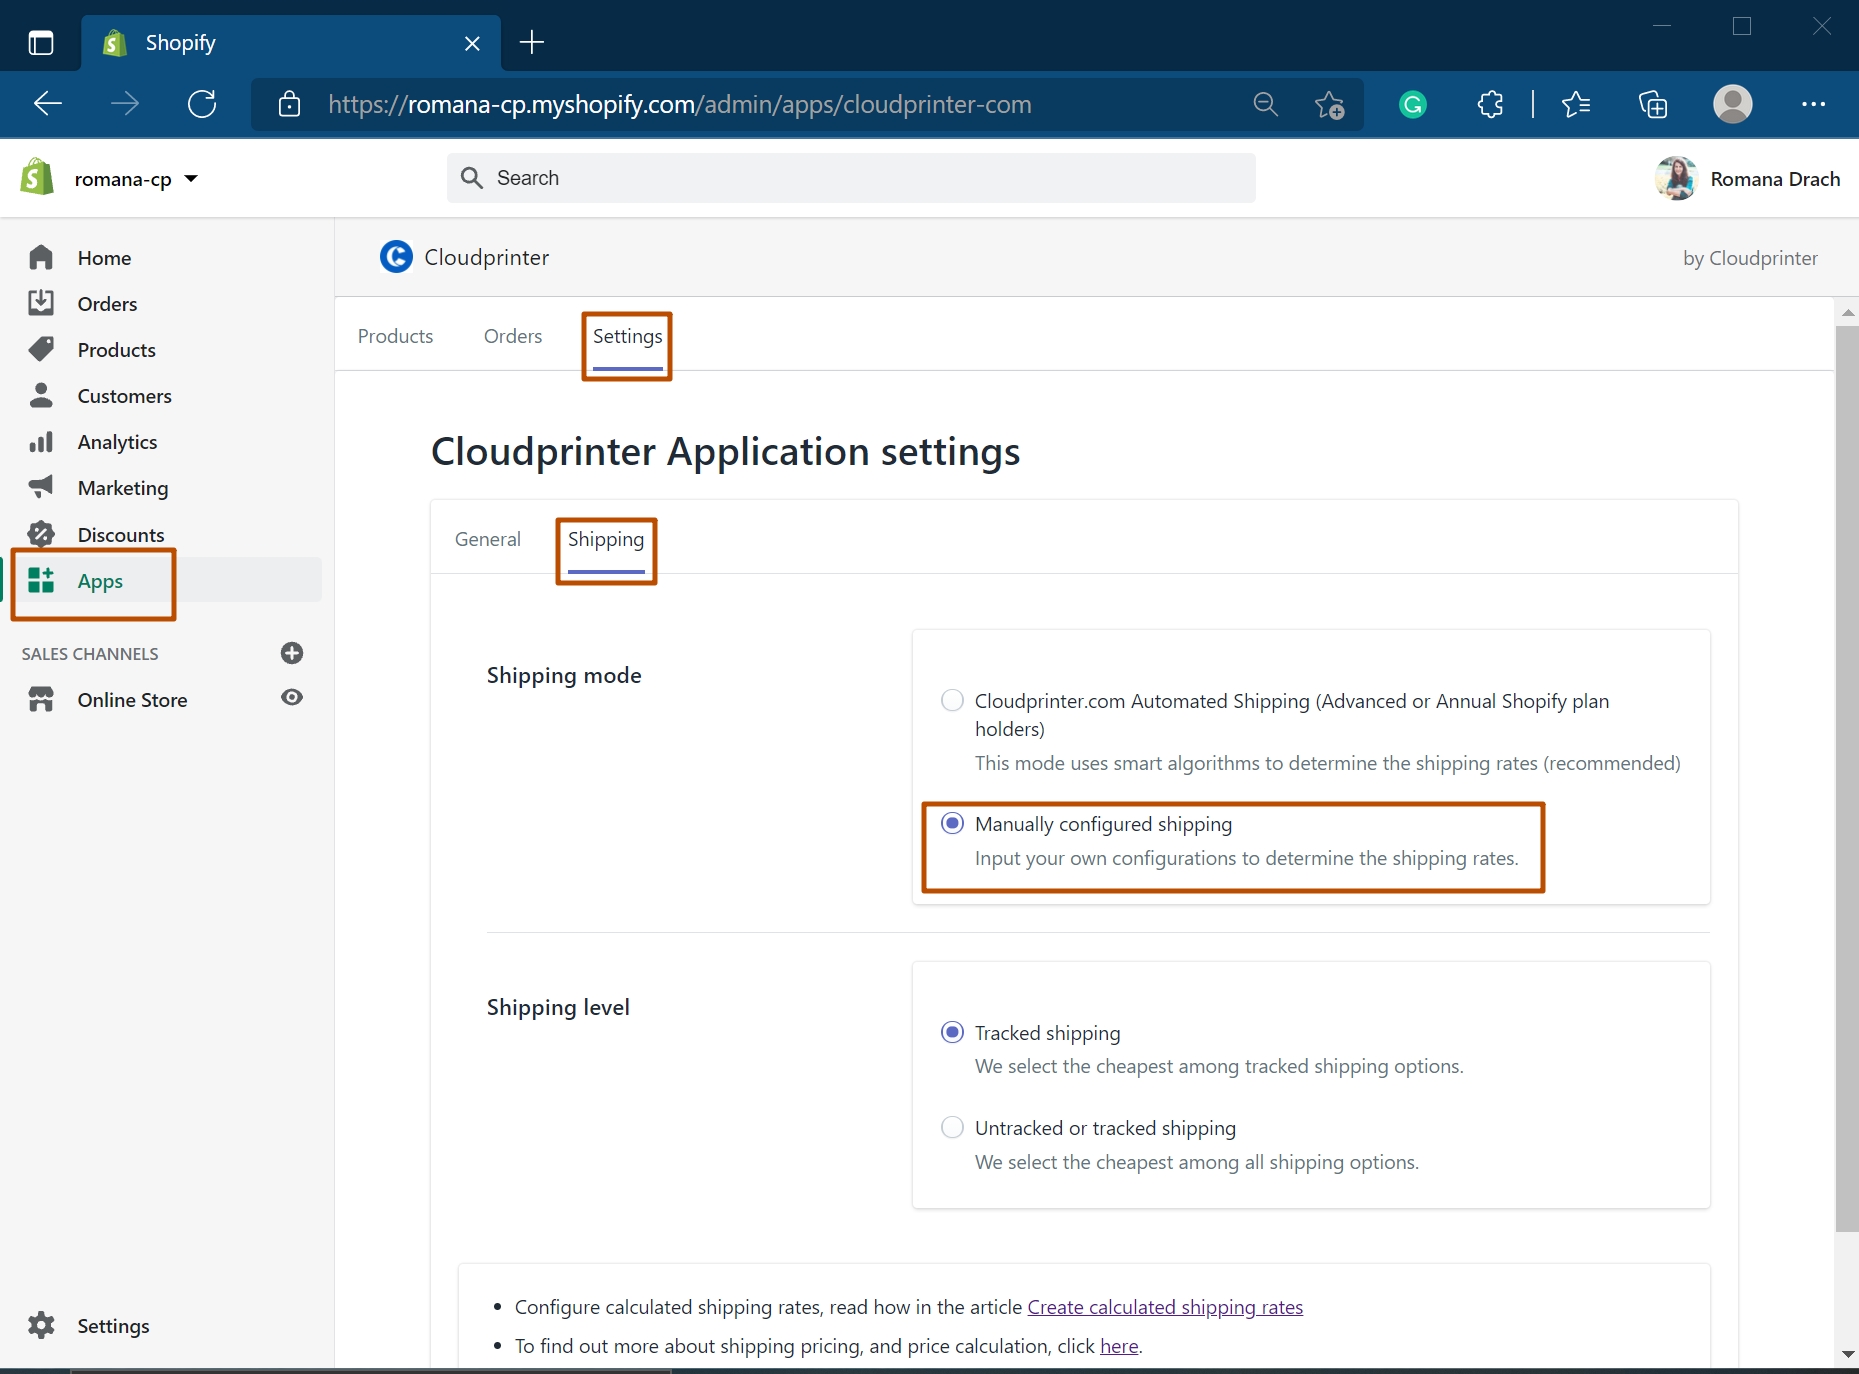Click 'Cloudprinter Application settings' heading

(725, 452)
